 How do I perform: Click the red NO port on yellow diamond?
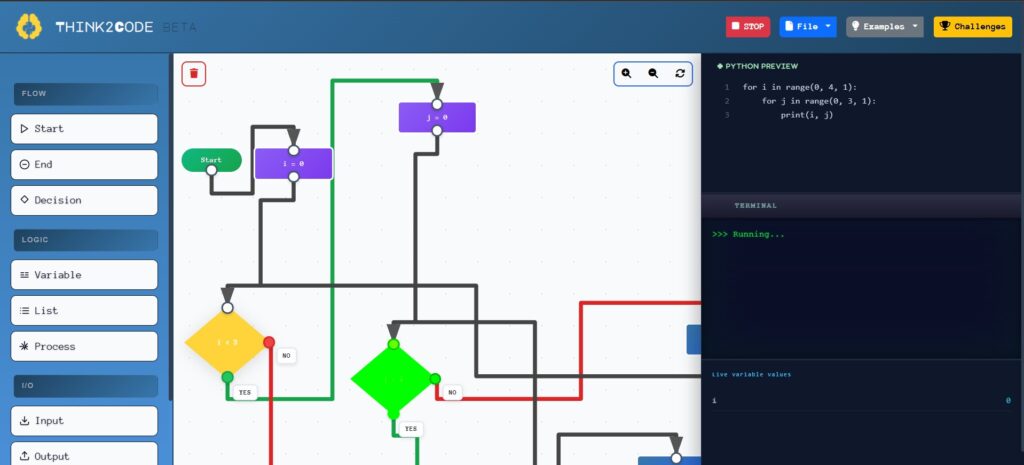point(269,342)
